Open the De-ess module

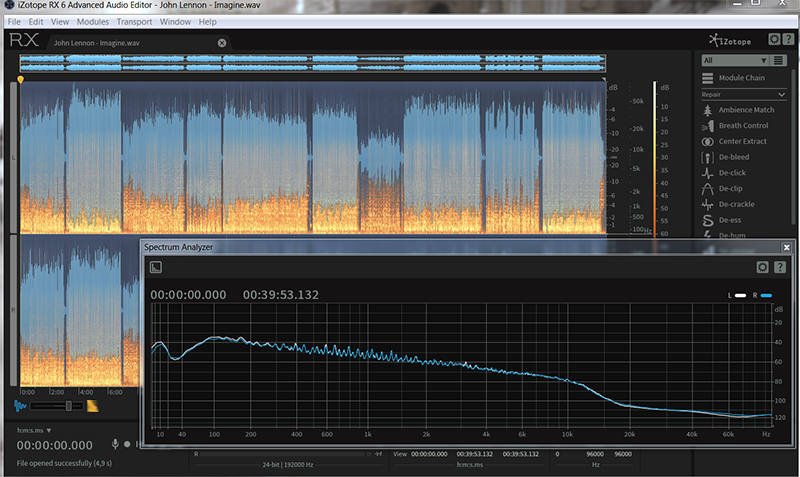point(731,220)
